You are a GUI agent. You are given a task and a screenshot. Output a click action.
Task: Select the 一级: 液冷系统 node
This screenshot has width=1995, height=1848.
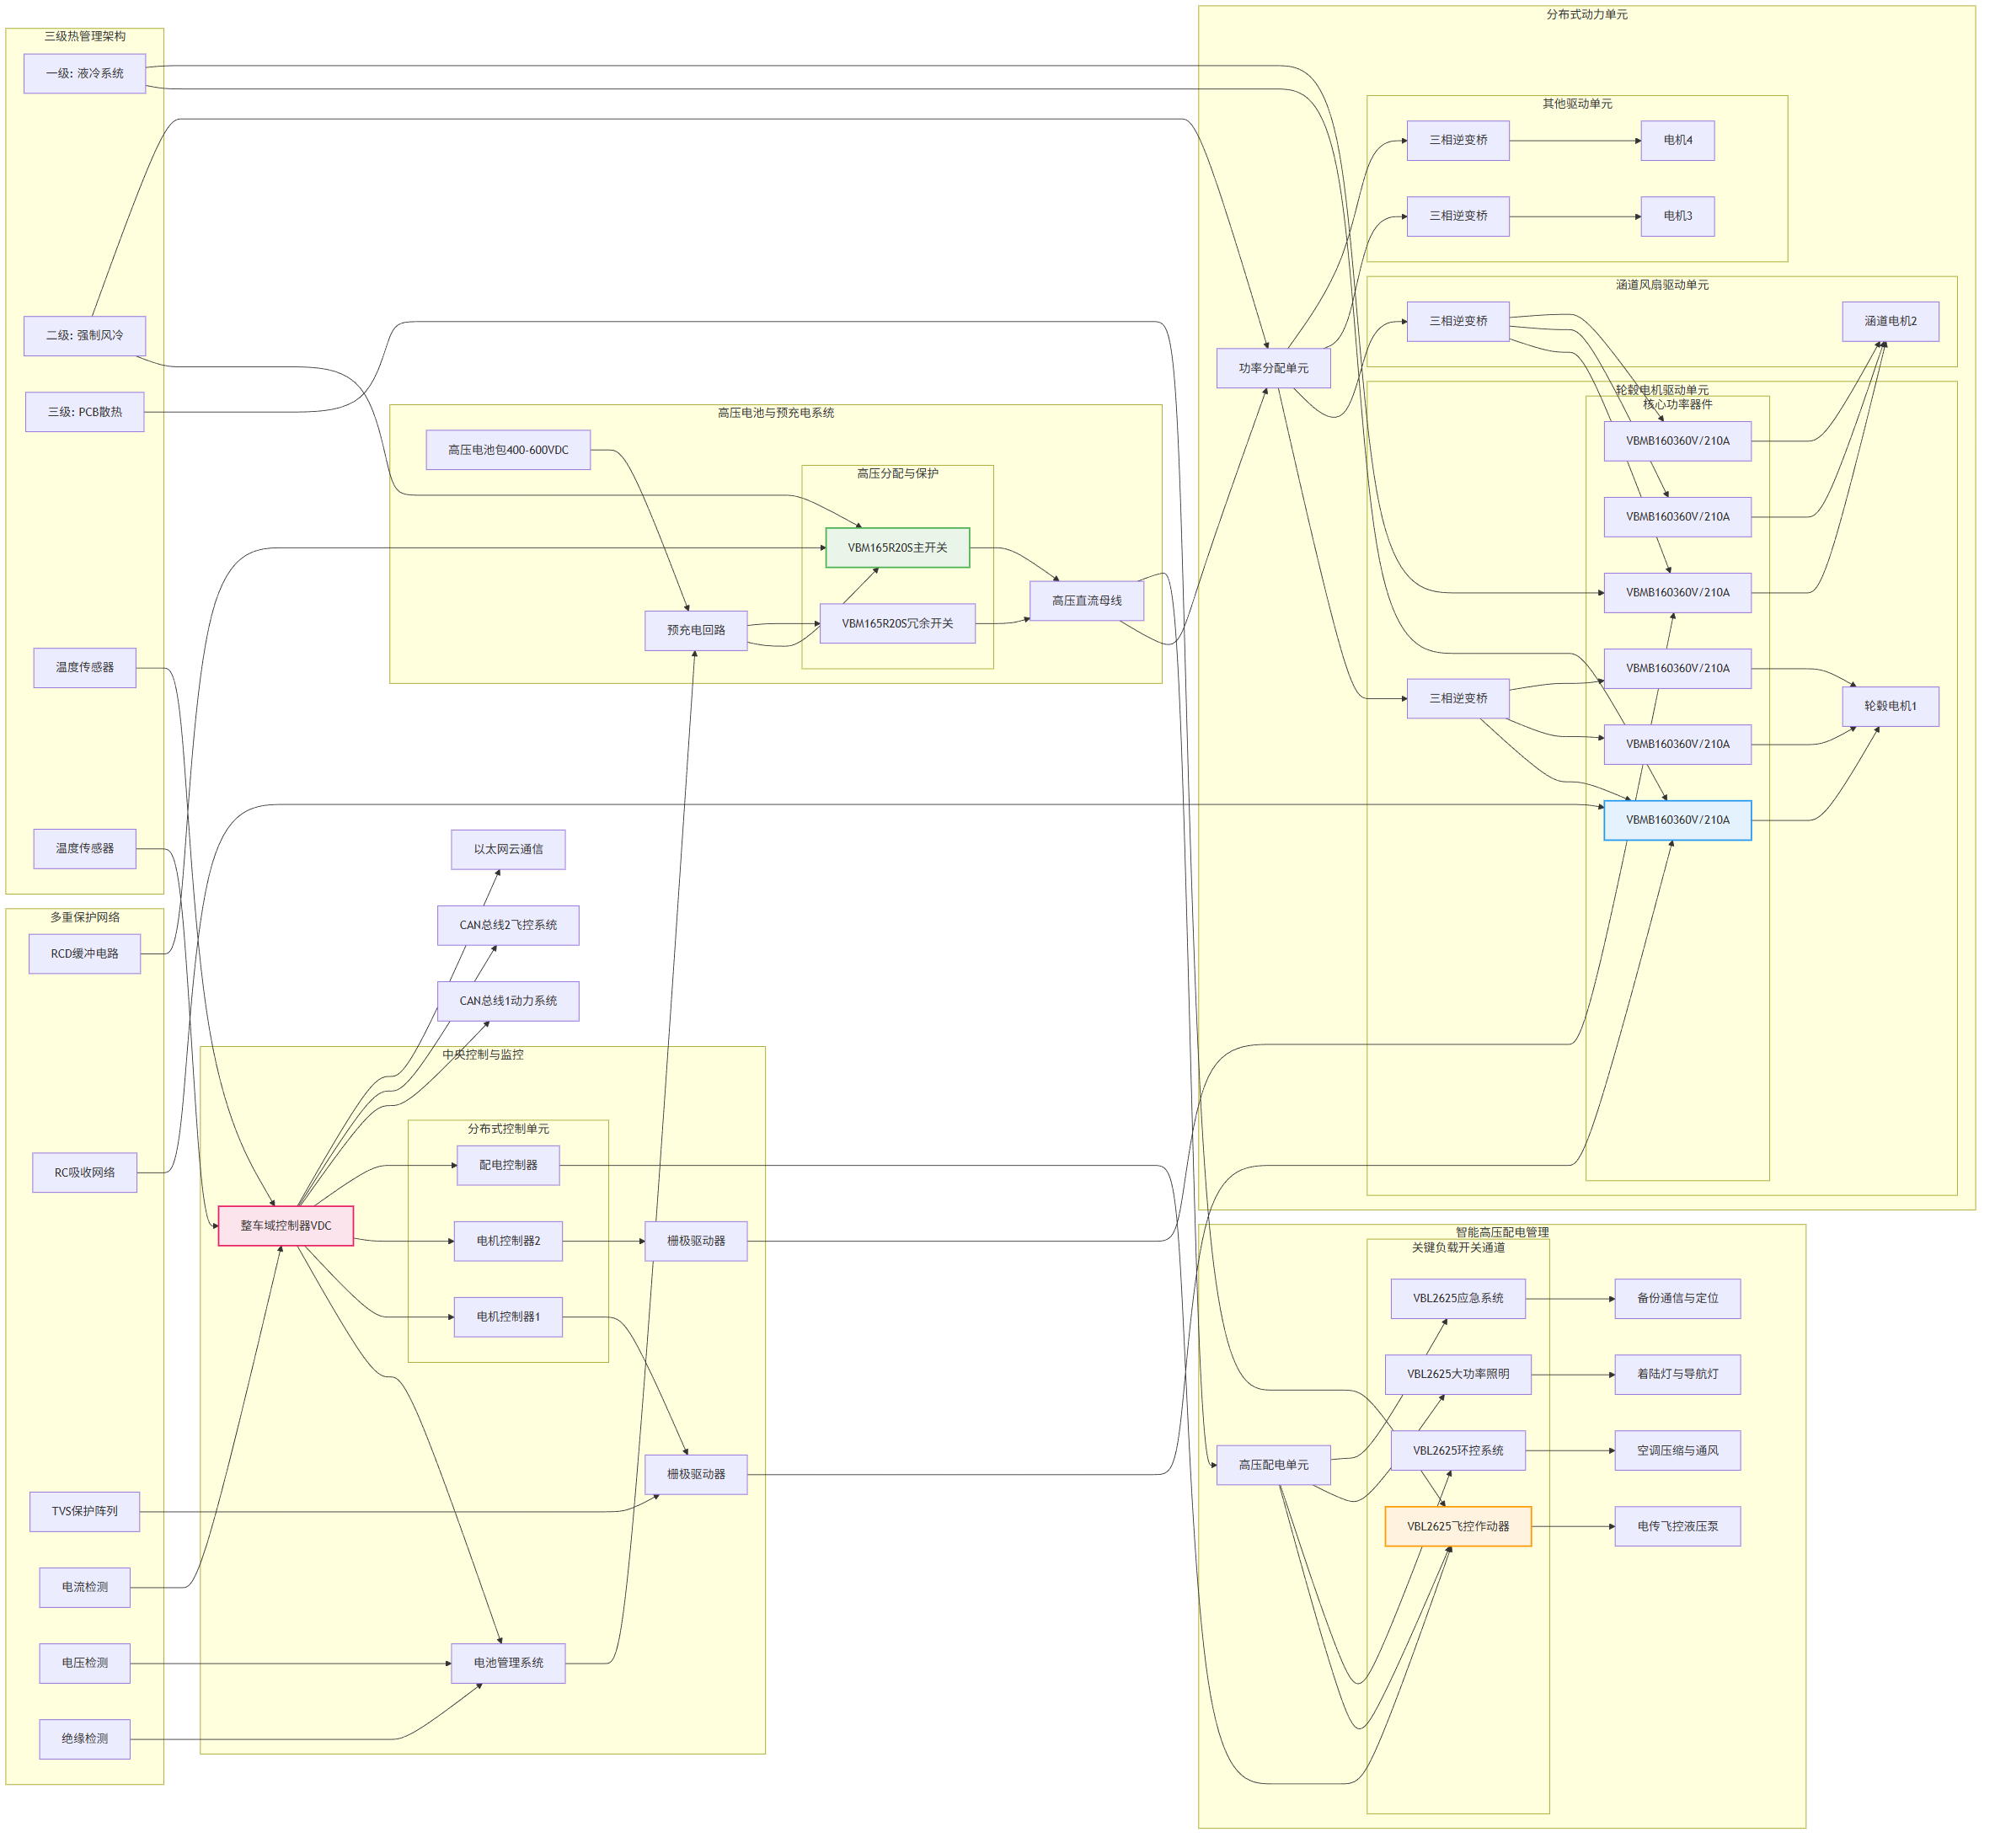[x=85, y=73]
